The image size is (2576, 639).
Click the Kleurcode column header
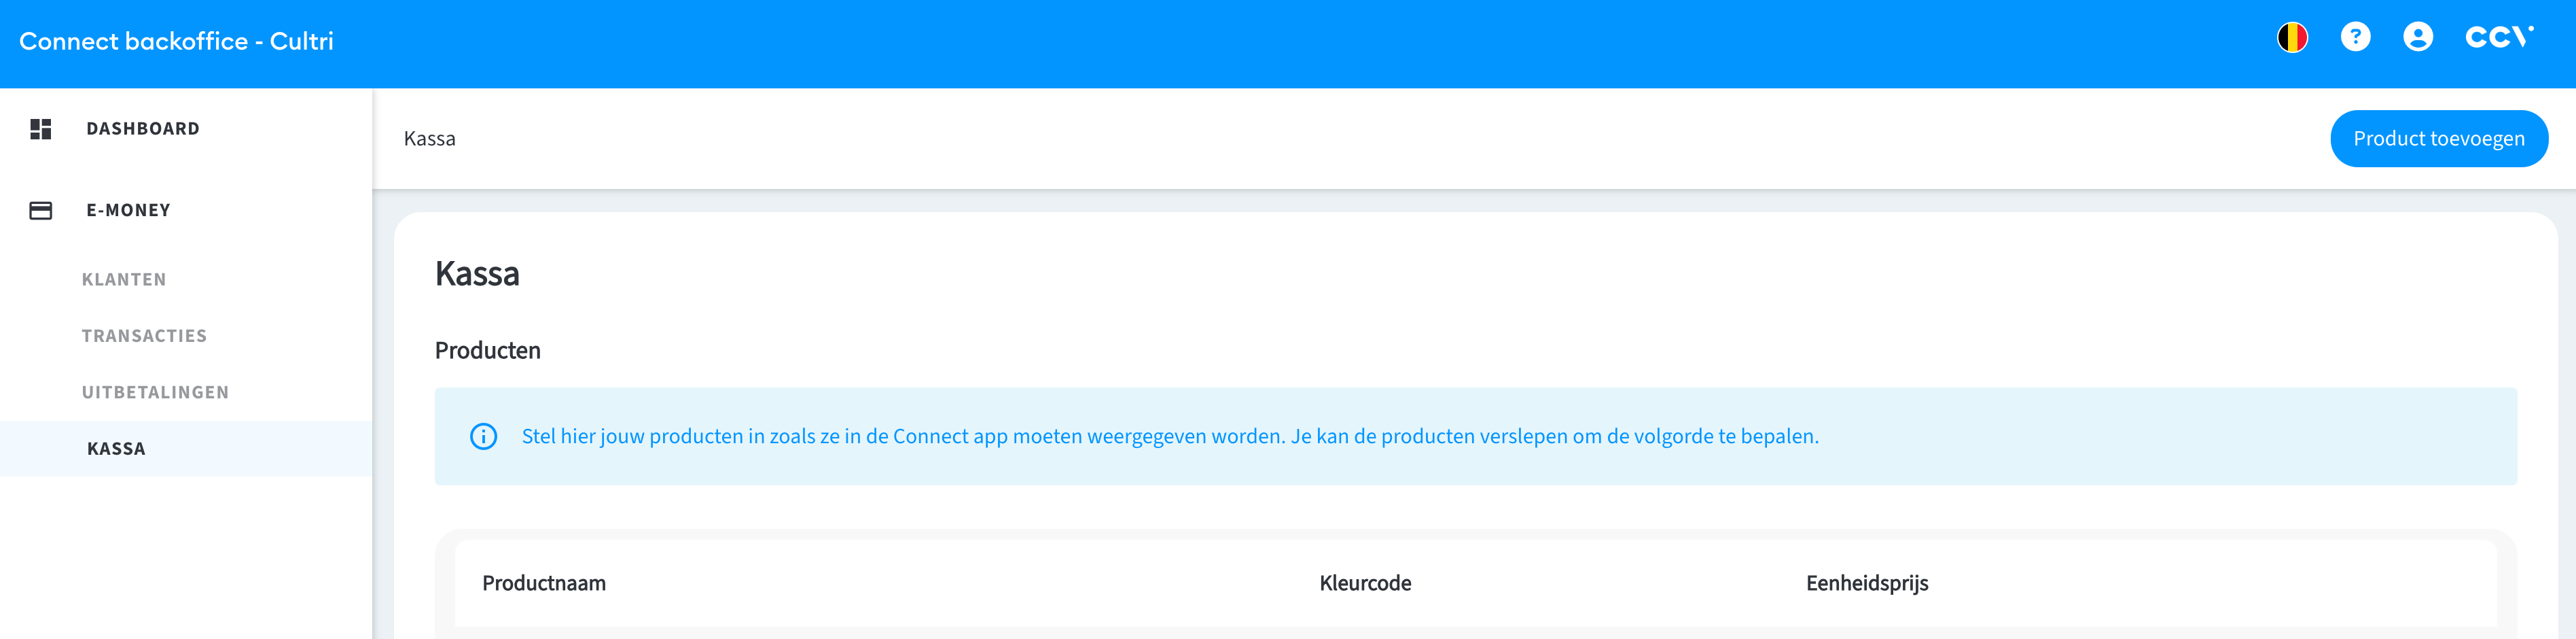click(x=1365, y=583)
